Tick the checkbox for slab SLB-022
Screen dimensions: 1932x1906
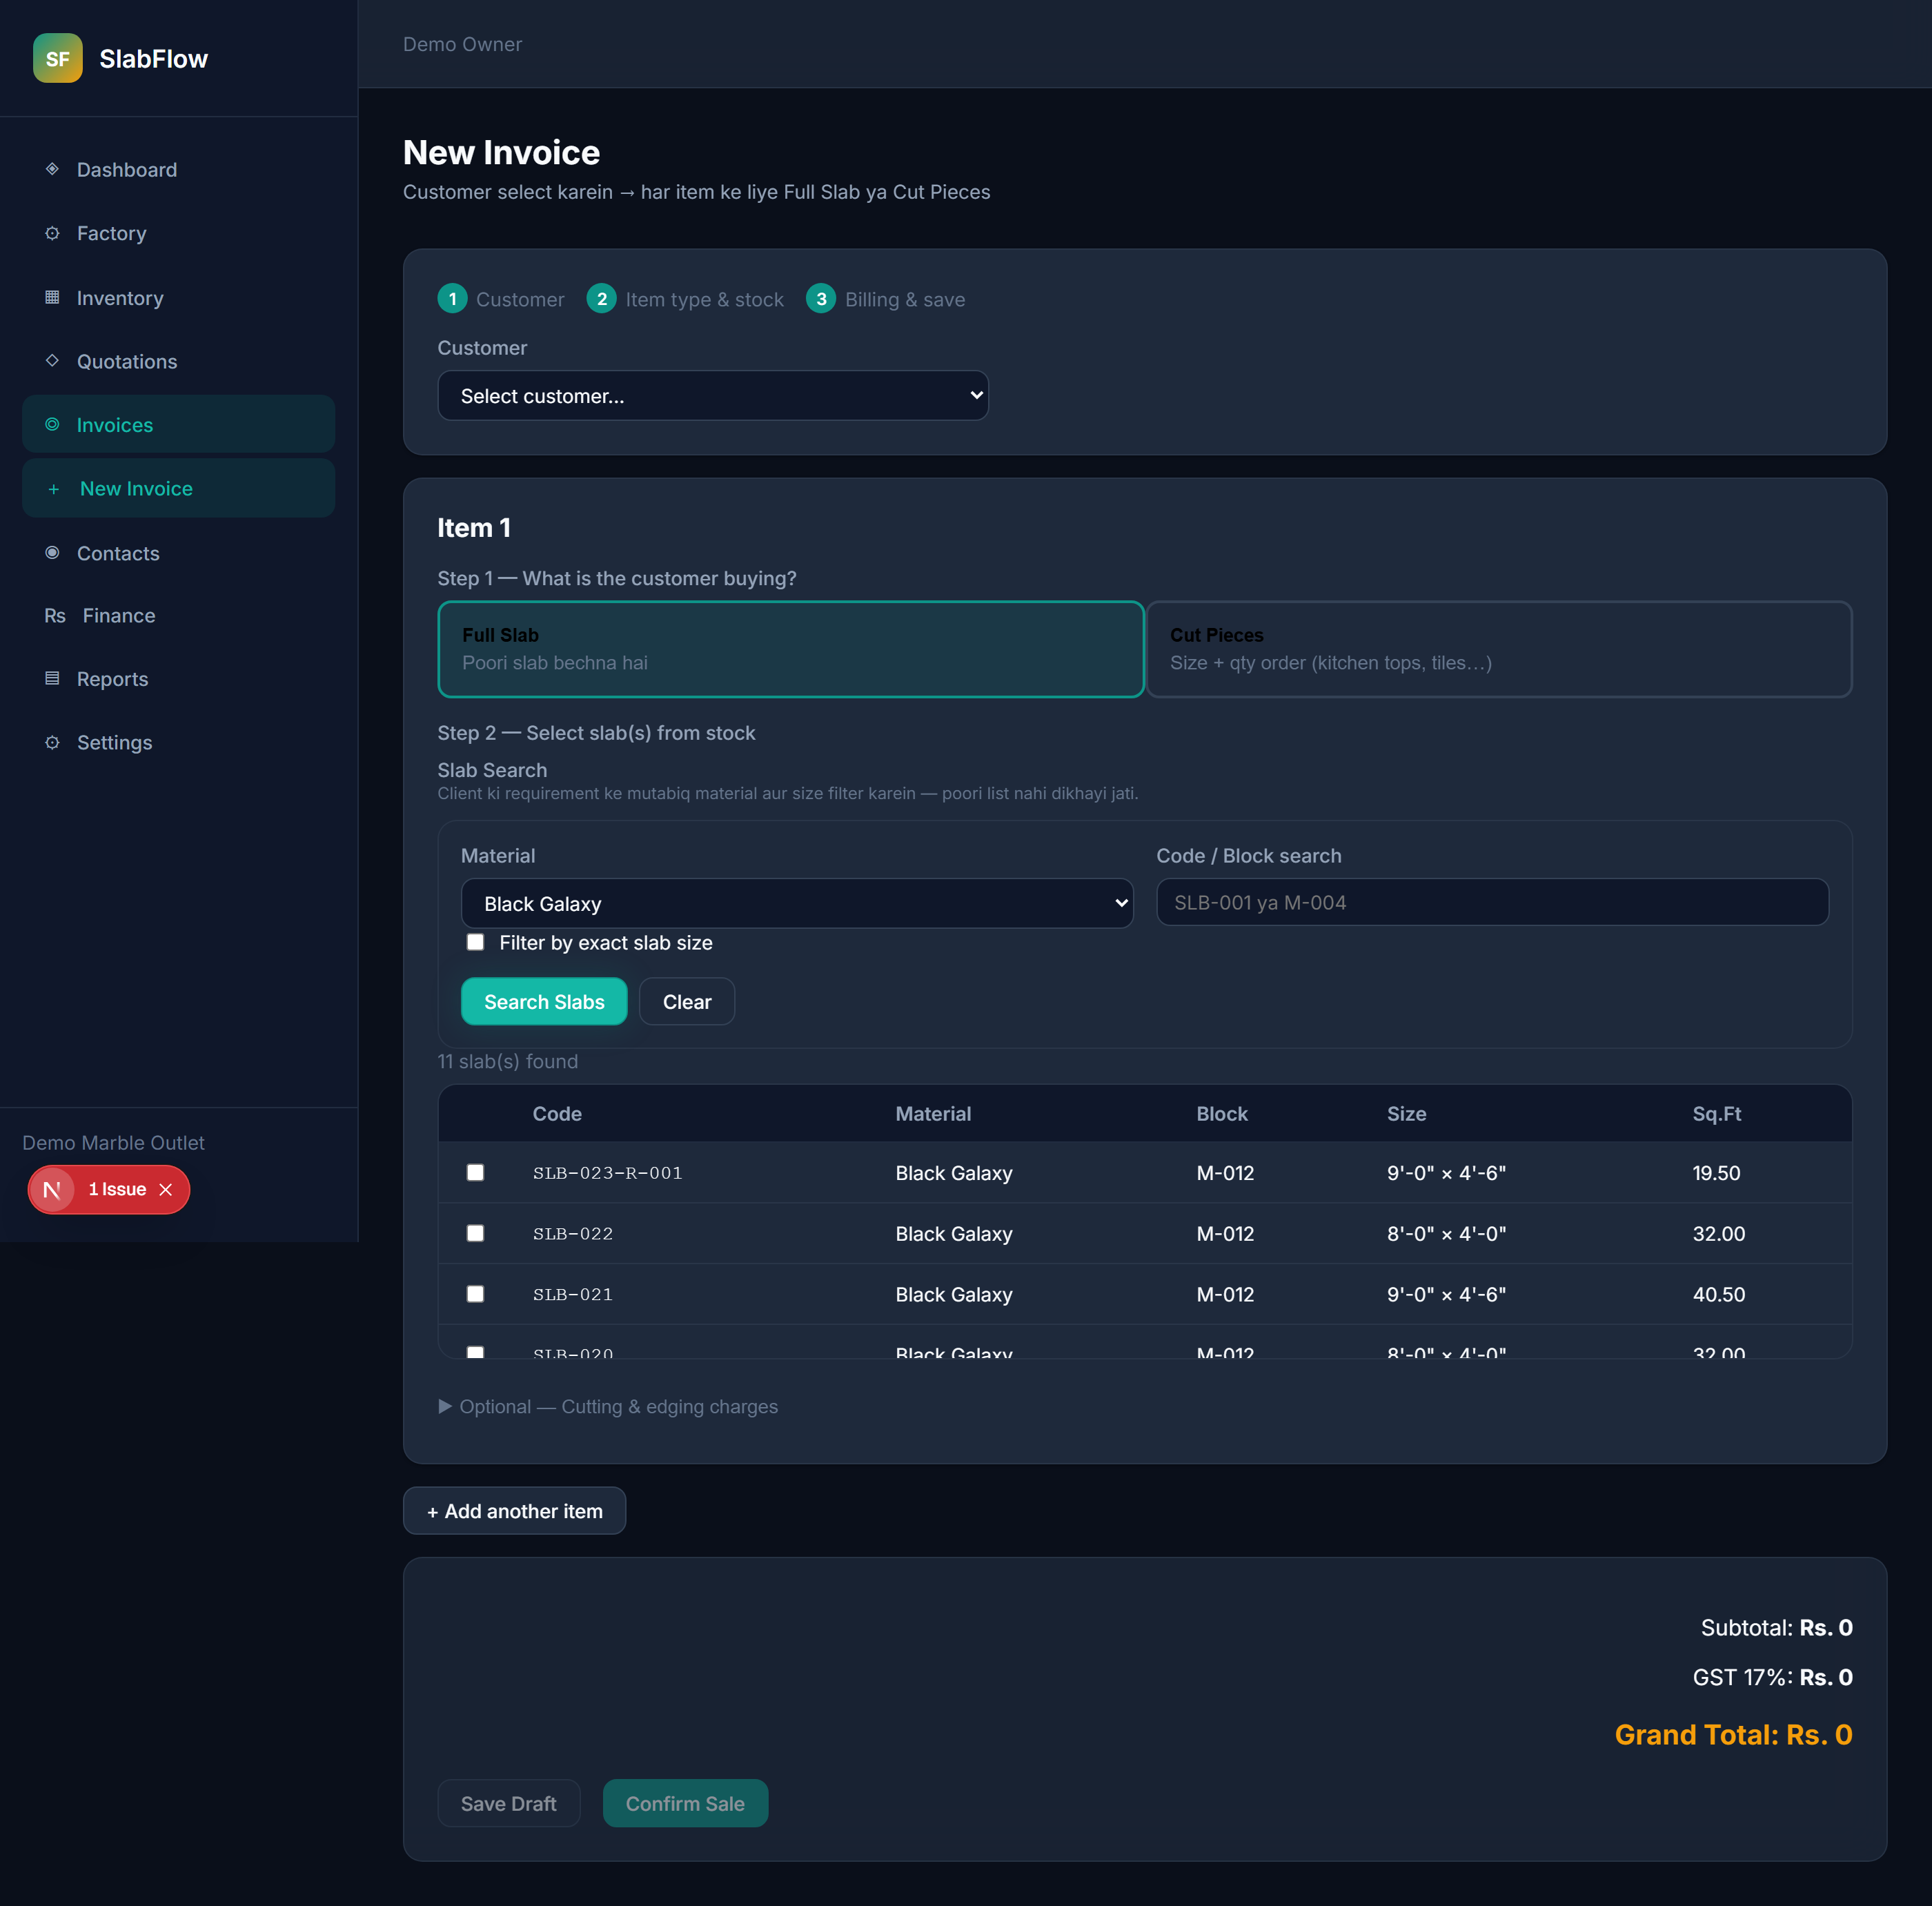point(475,1233)
